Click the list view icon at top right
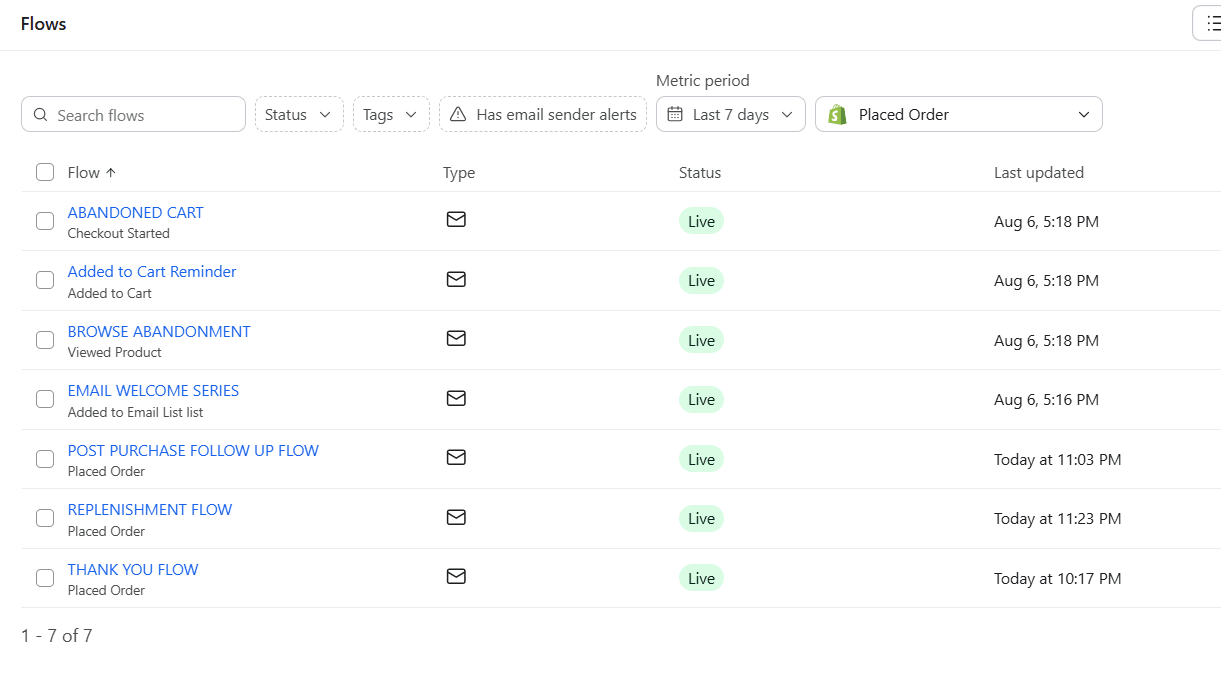The image size is (1221, 682). [x=1213, y=23]
